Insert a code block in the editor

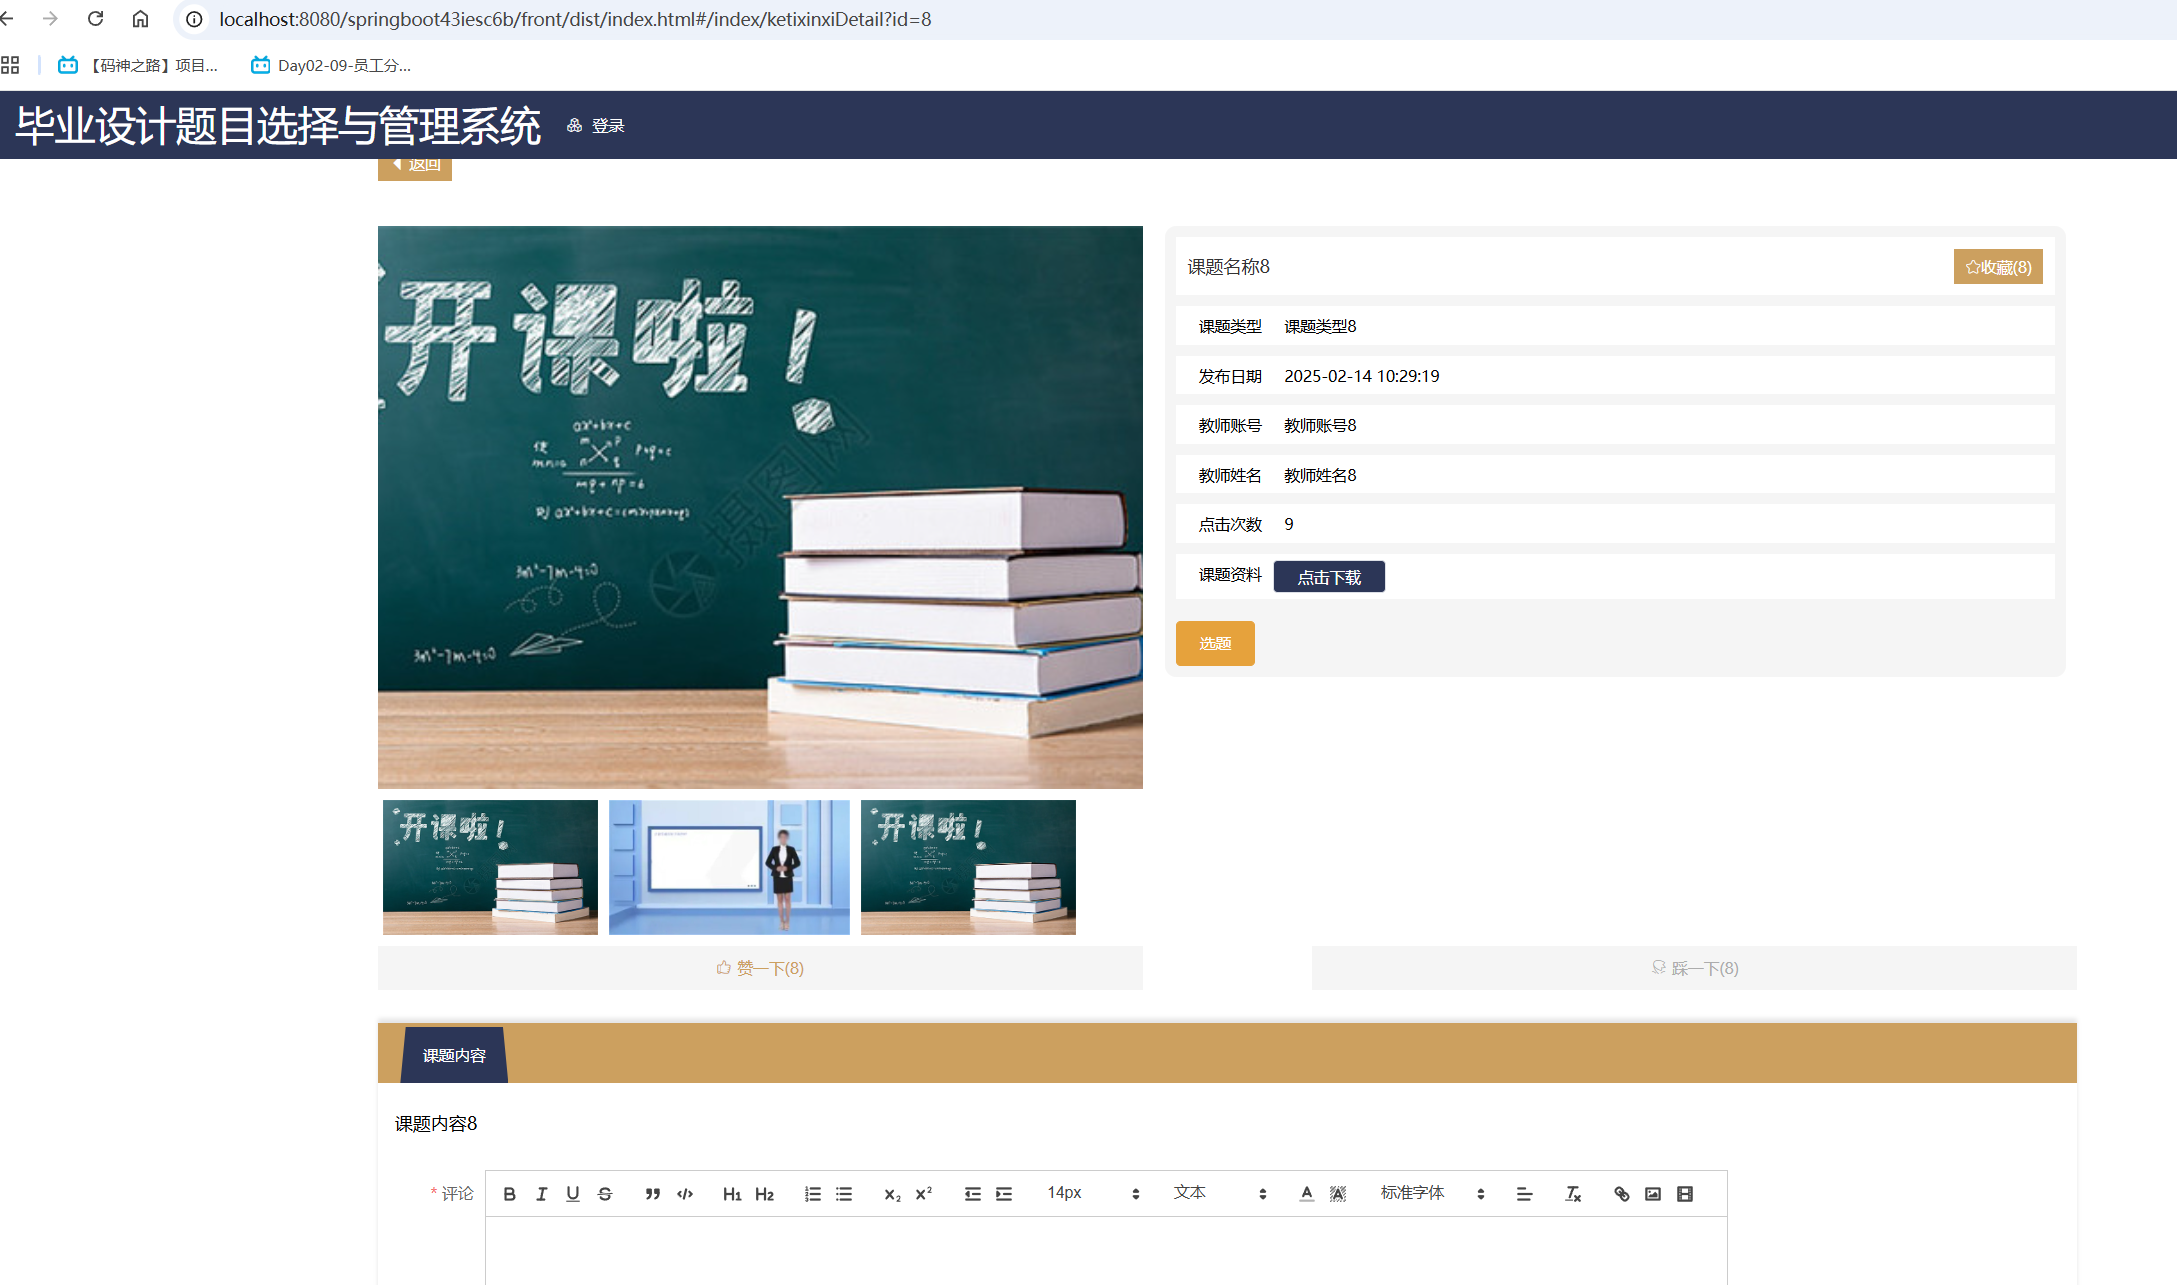click(x=685, y=1194)
